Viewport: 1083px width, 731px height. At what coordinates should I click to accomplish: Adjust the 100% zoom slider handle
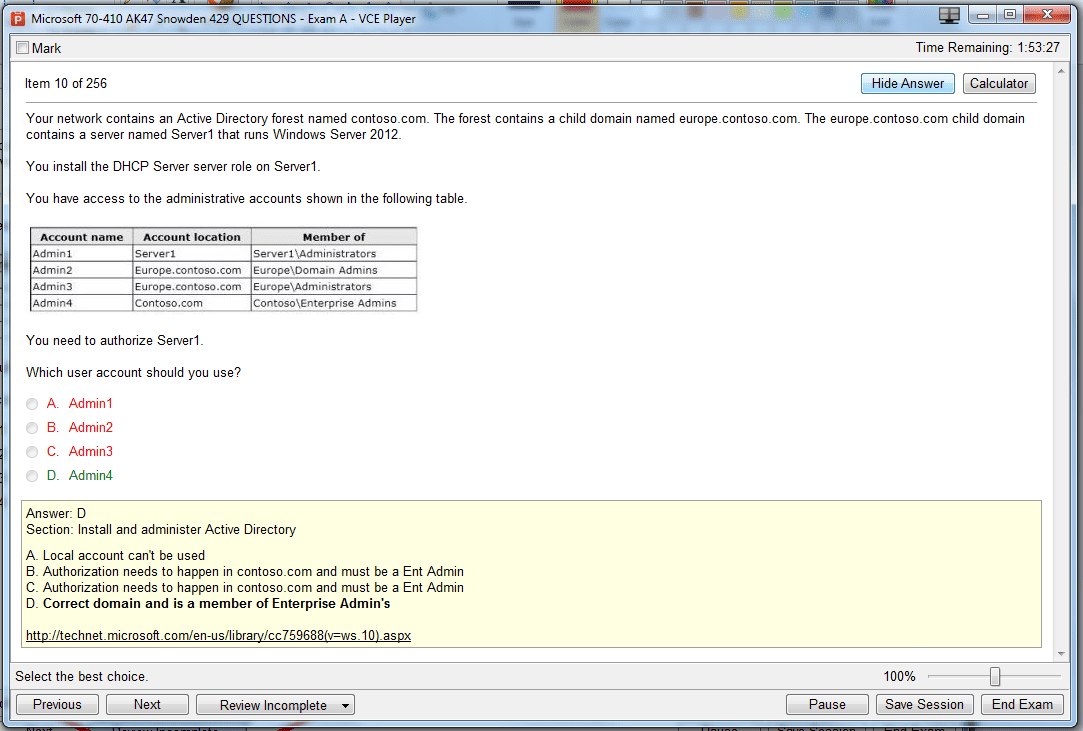click(995, 676)
